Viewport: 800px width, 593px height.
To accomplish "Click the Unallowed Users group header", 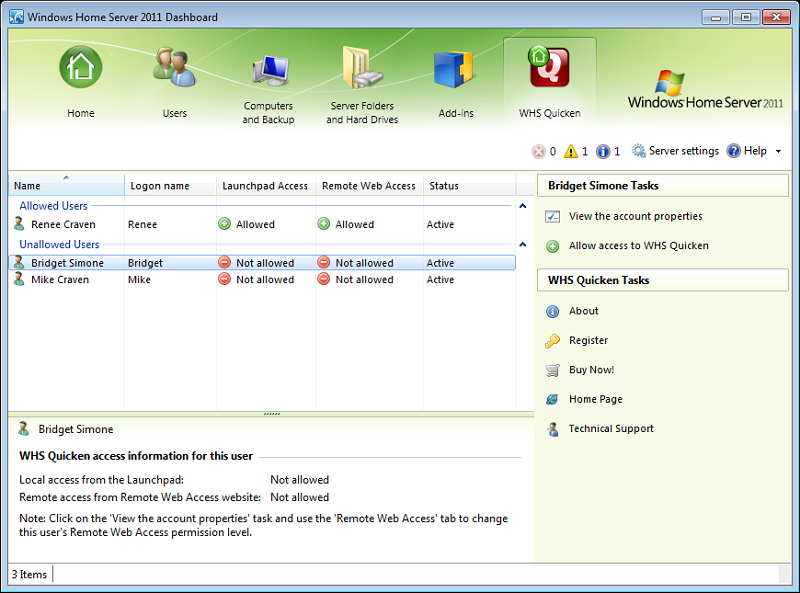I will tap(59, 245).
